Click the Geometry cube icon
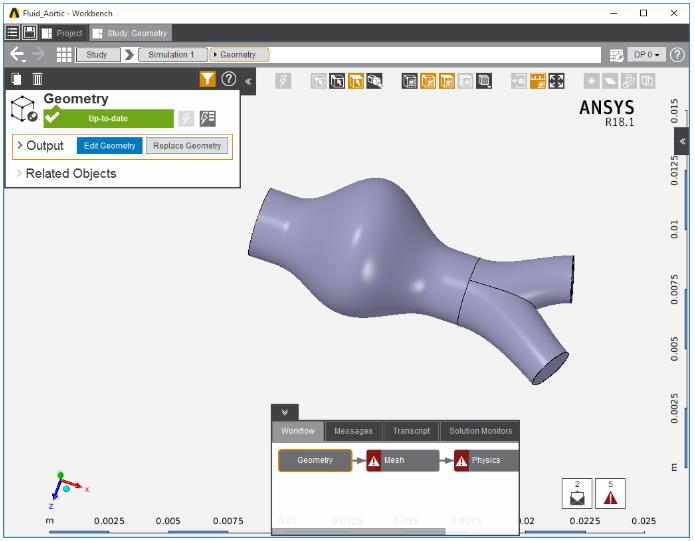This screenshot has width=695, height=541. point(23,109)
